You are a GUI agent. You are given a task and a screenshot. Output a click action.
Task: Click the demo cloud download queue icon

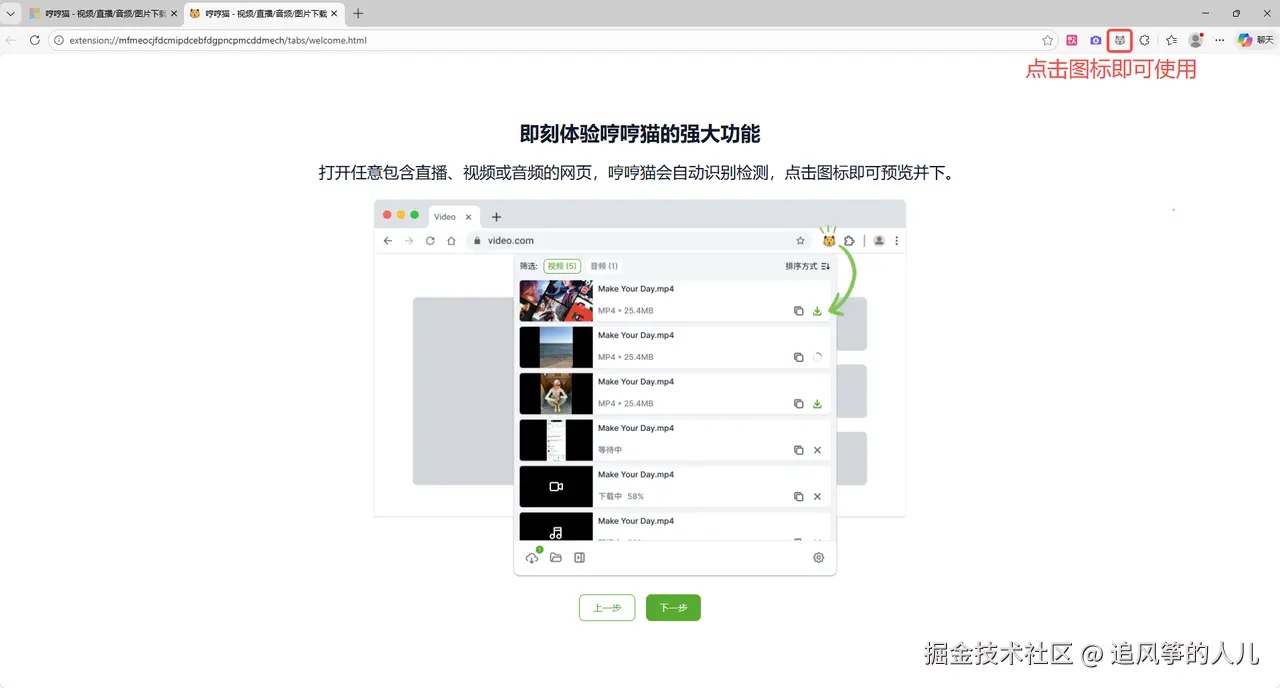pyautogui.click(x=532, y=557)
